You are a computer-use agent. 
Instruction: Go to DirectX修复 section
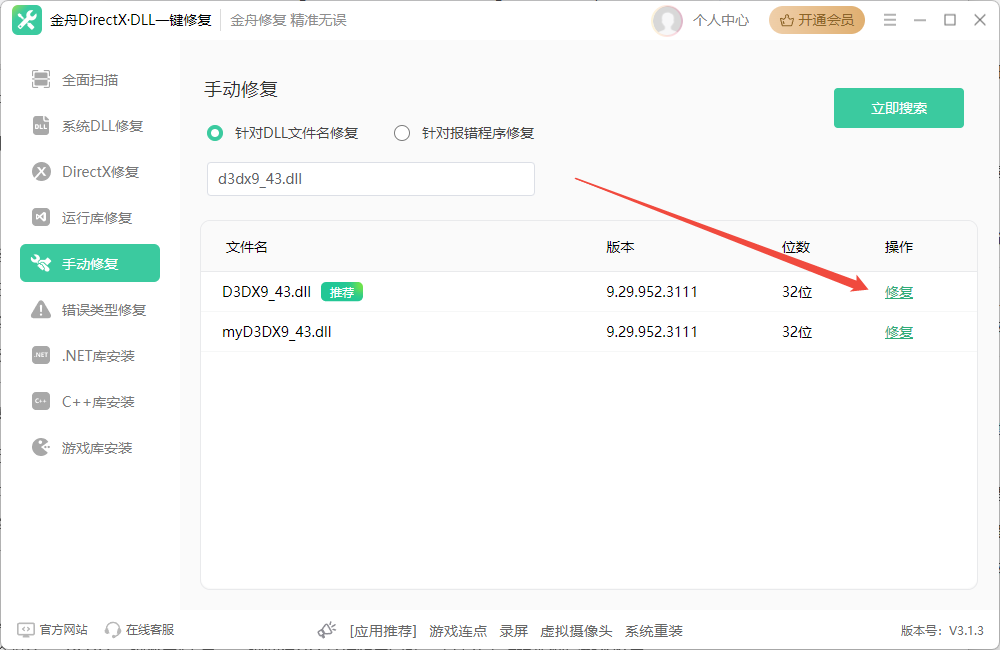(x=90, y=172)
